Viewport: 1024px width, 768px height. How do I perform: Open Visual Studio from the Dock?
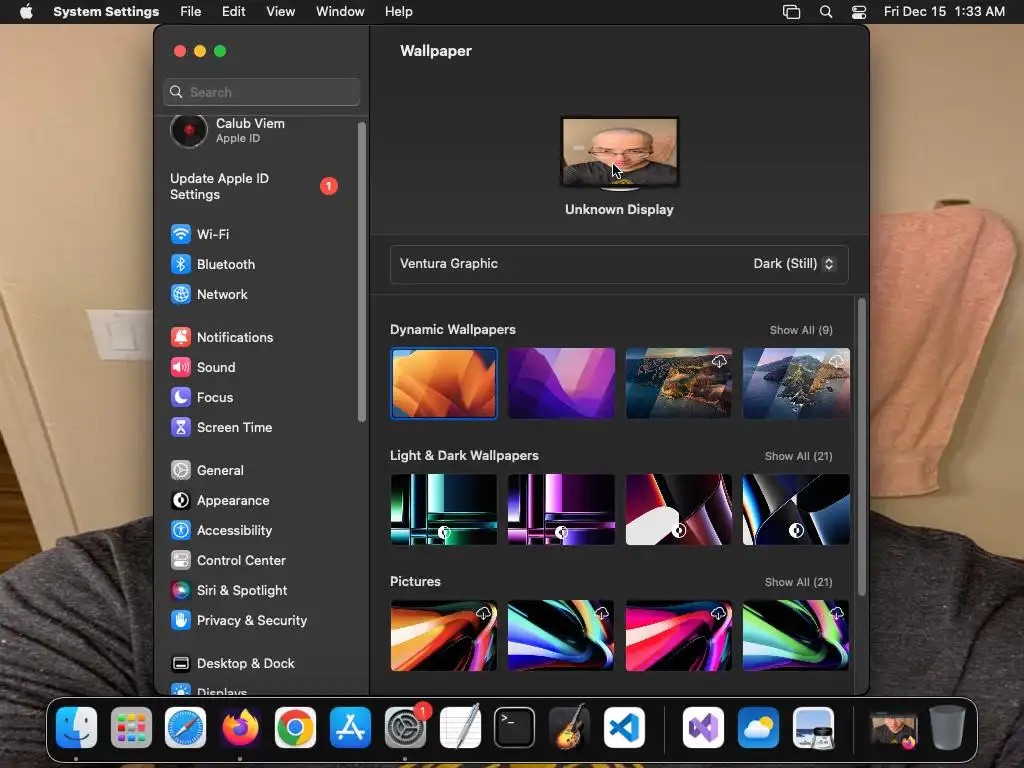pyautogui.click(x=703, y=728)
